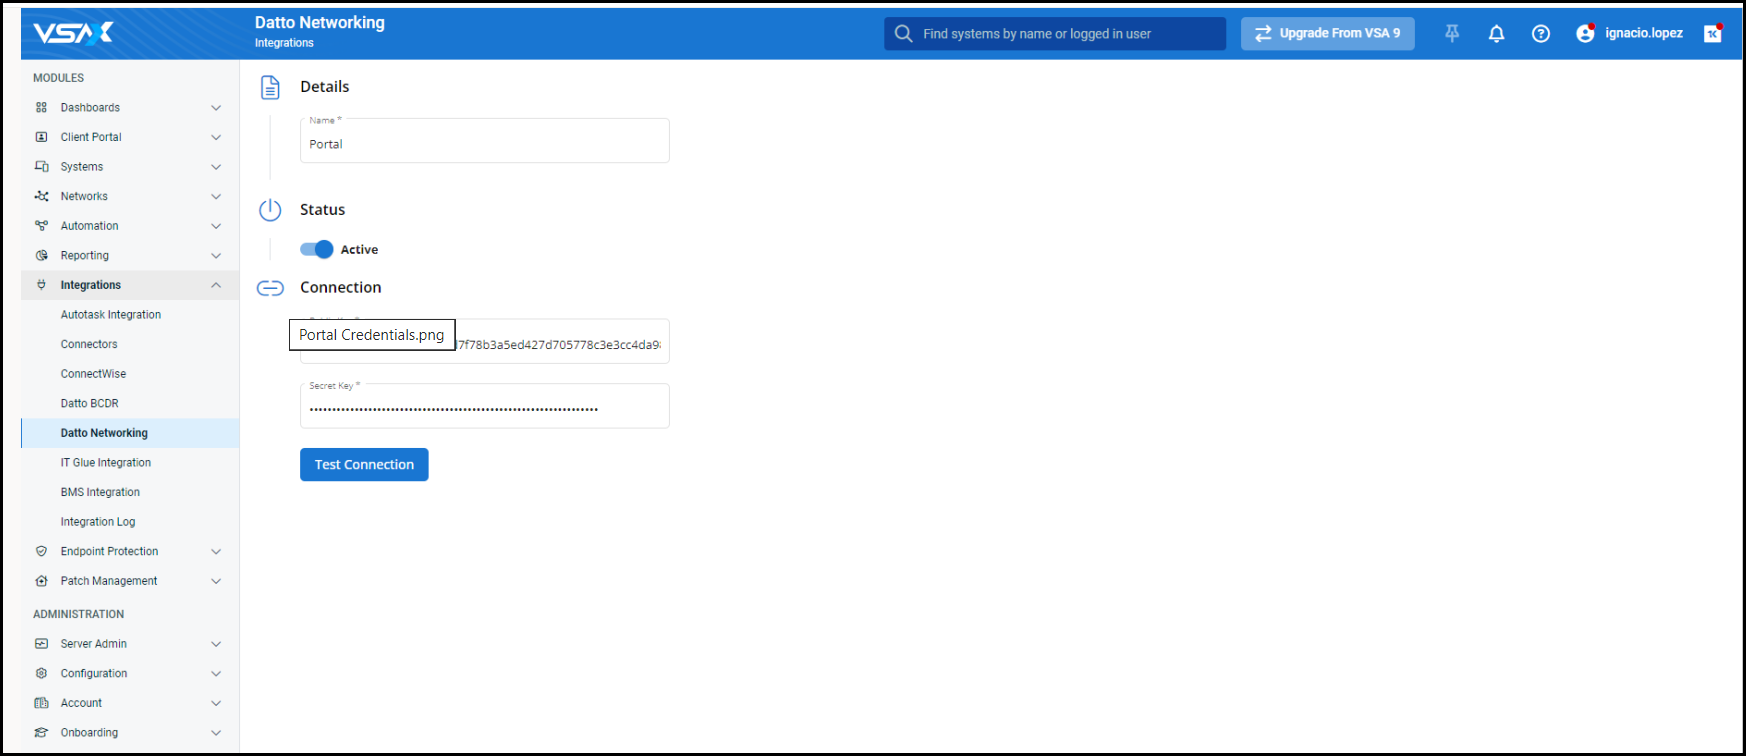
Task: Click the Datto Networking page title
Action: tap(320, 22)
